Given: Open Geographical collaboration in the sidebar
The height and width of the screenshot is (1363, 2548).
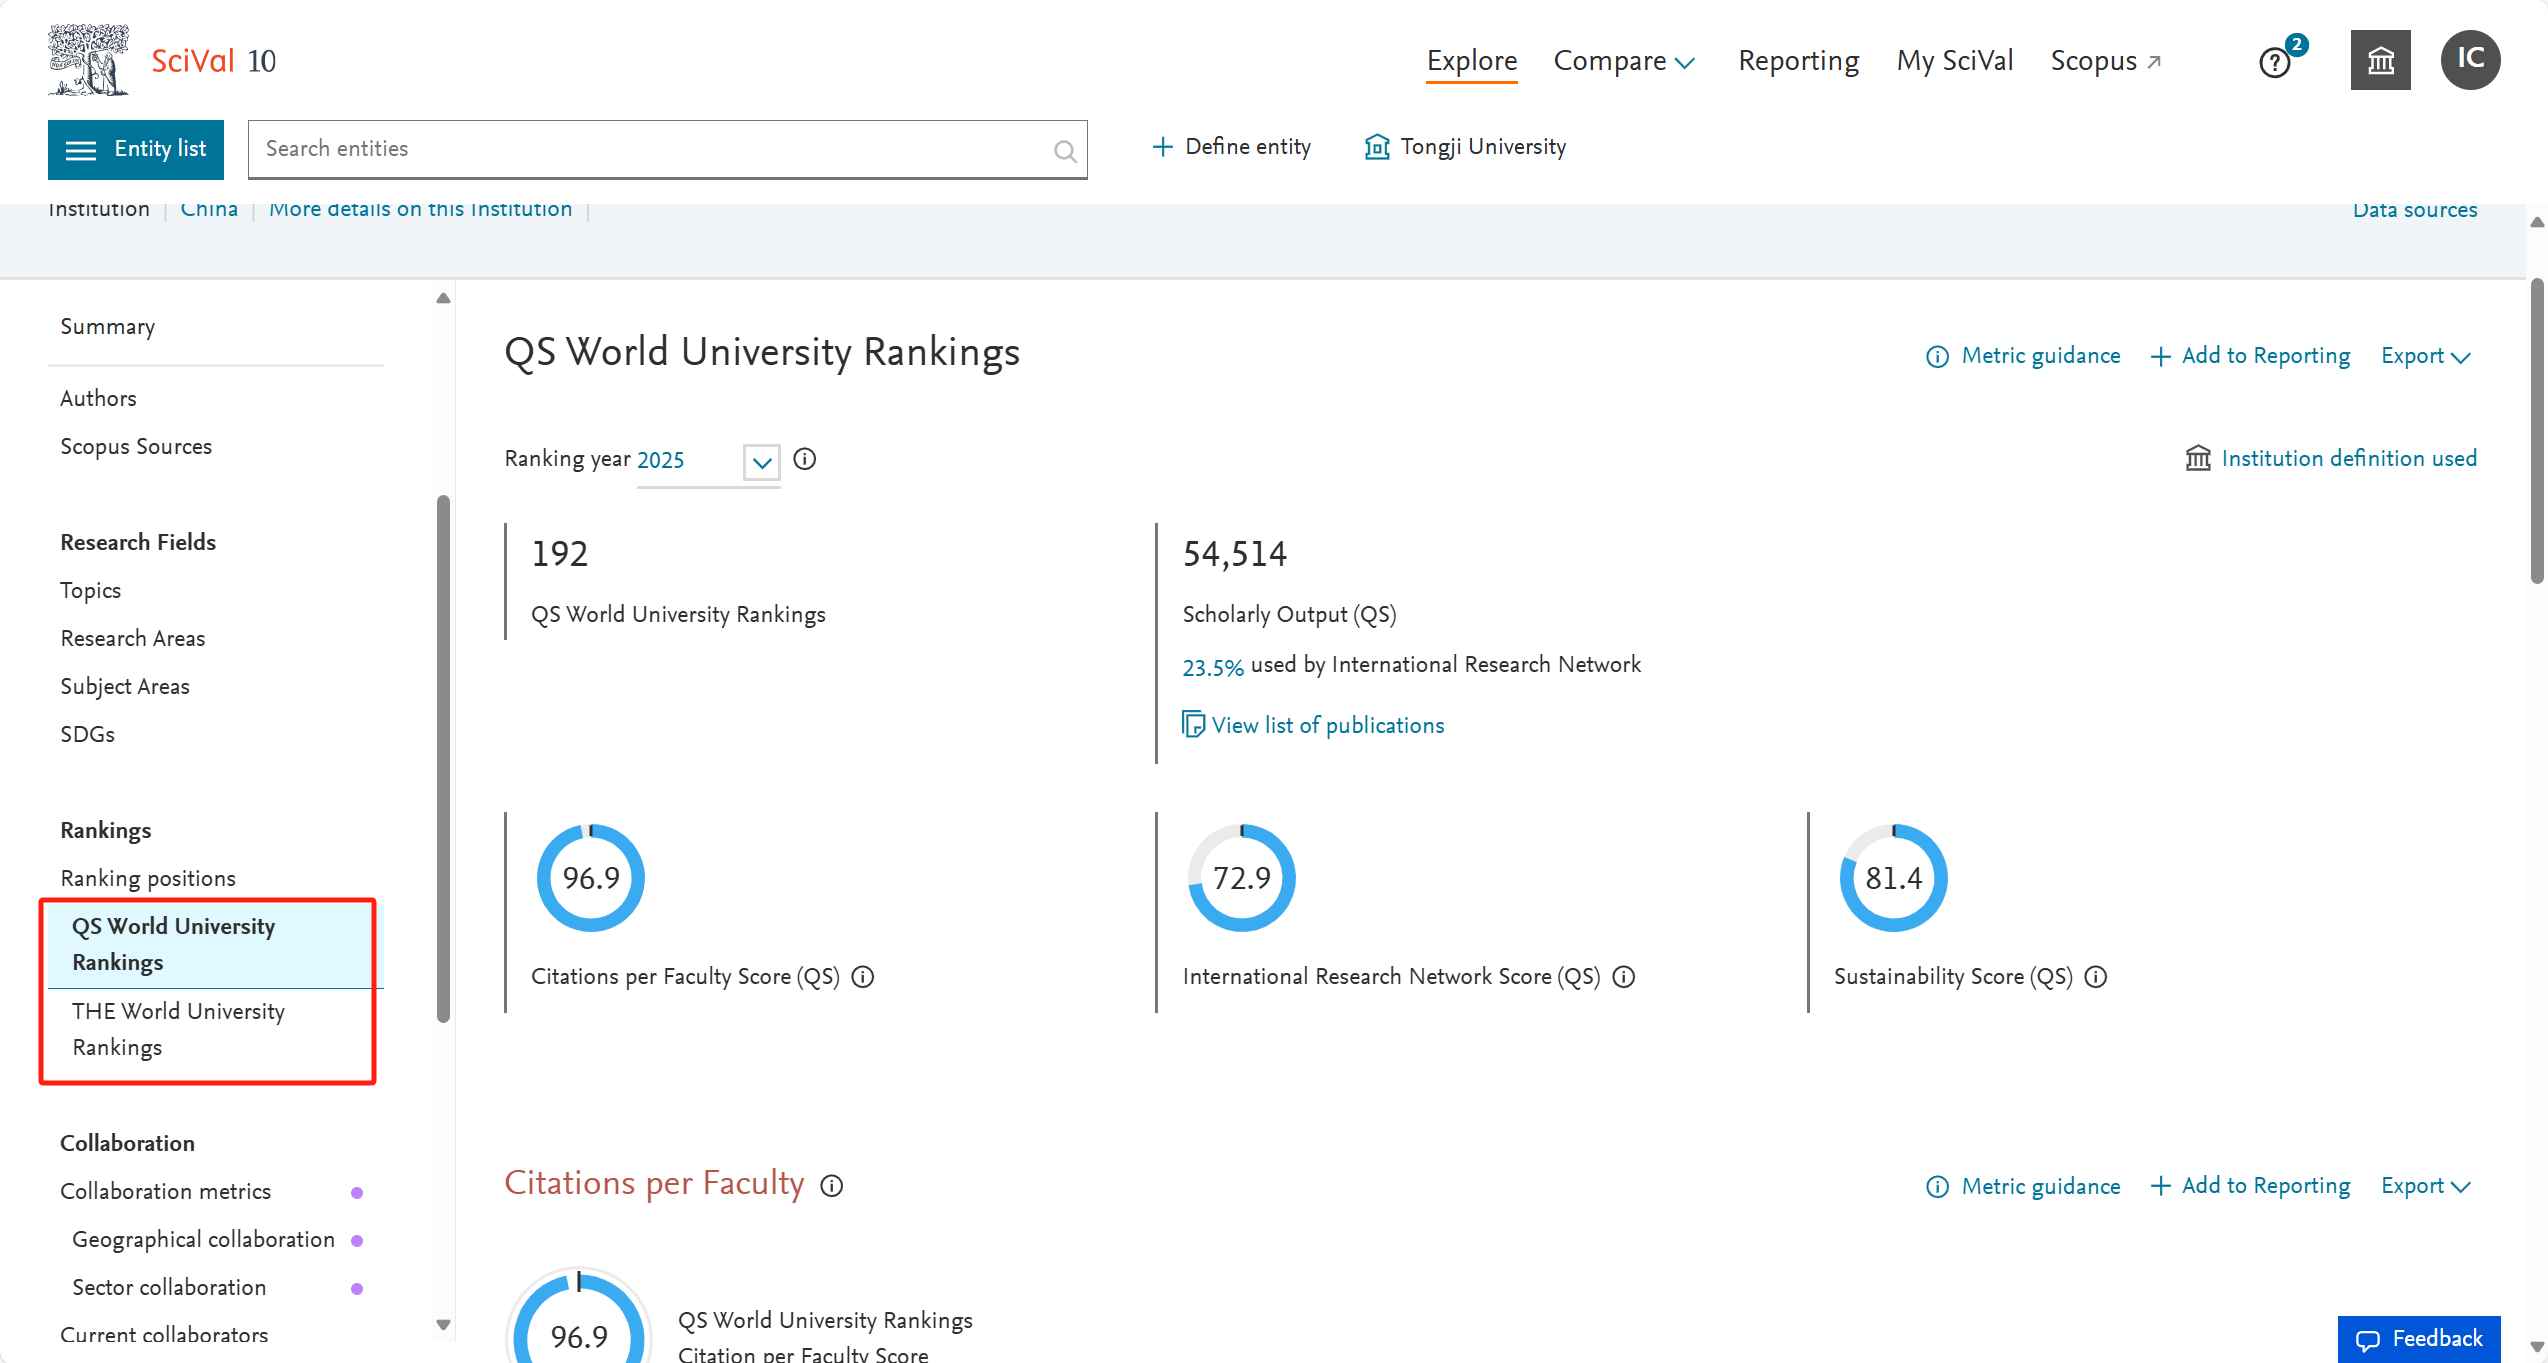Looking at the screenshot, I should click(x=203, y=1239).
